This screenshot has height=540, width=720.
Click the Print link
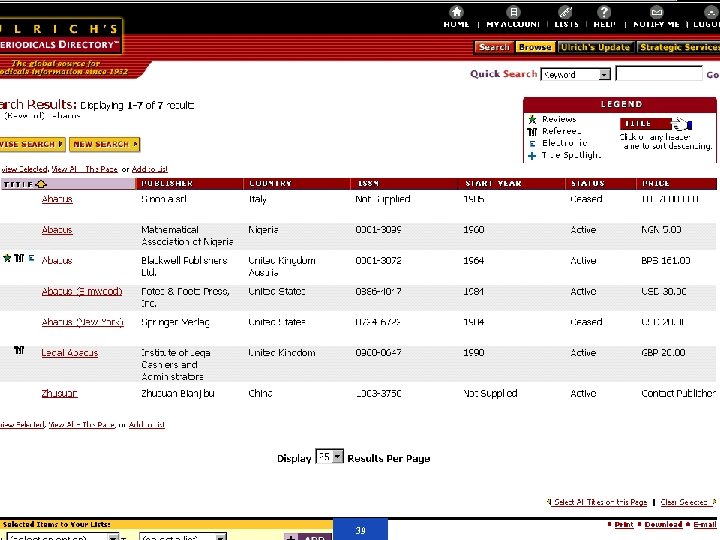pos(624,525)
